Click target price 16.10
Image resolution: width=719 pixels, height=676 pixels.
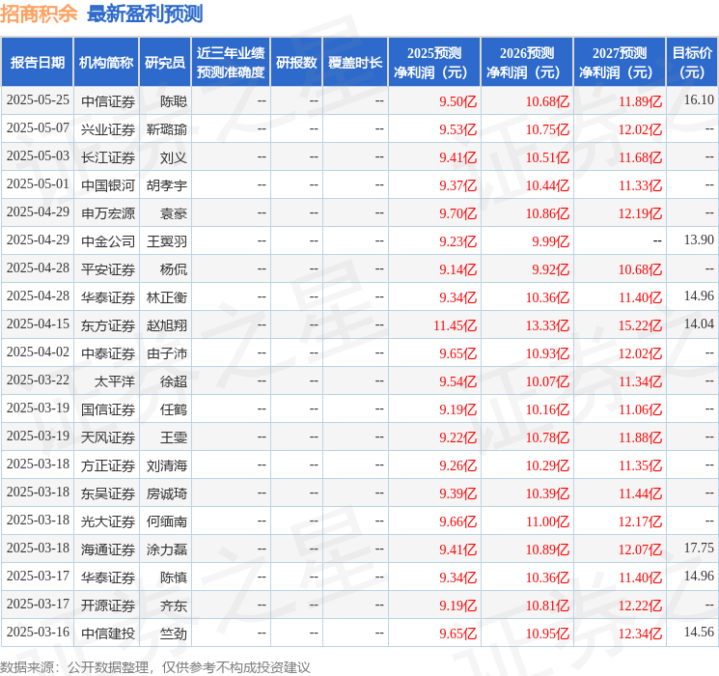[x=699, y=100]
